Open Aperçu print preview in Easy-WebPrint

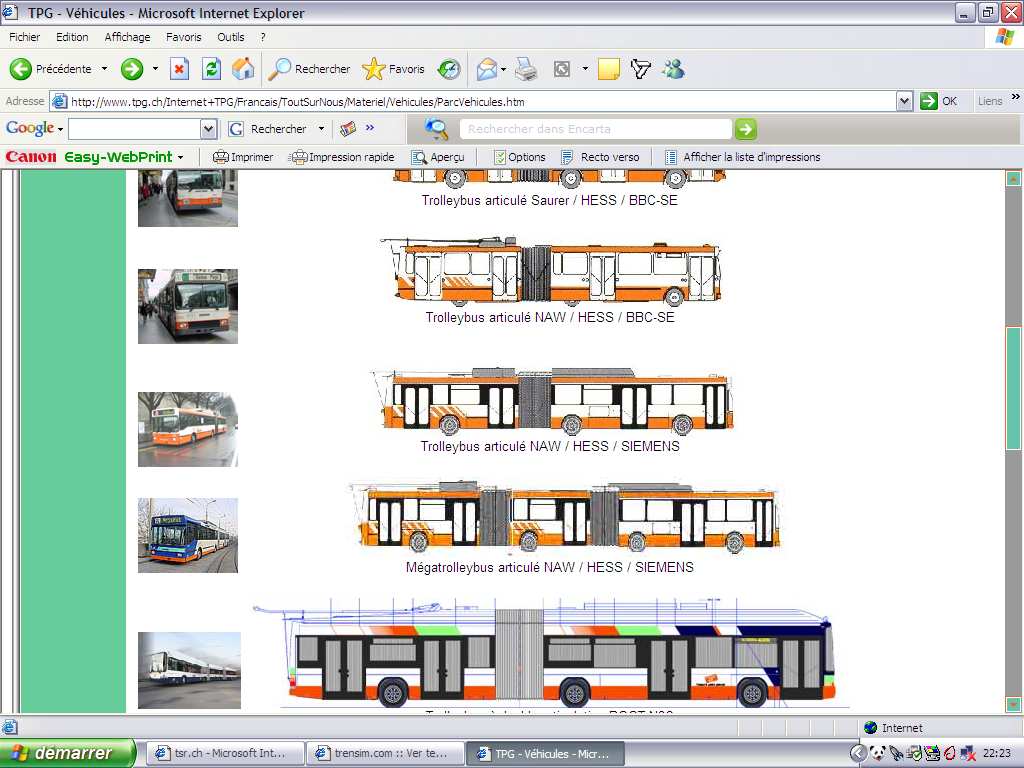coord(437,157)
